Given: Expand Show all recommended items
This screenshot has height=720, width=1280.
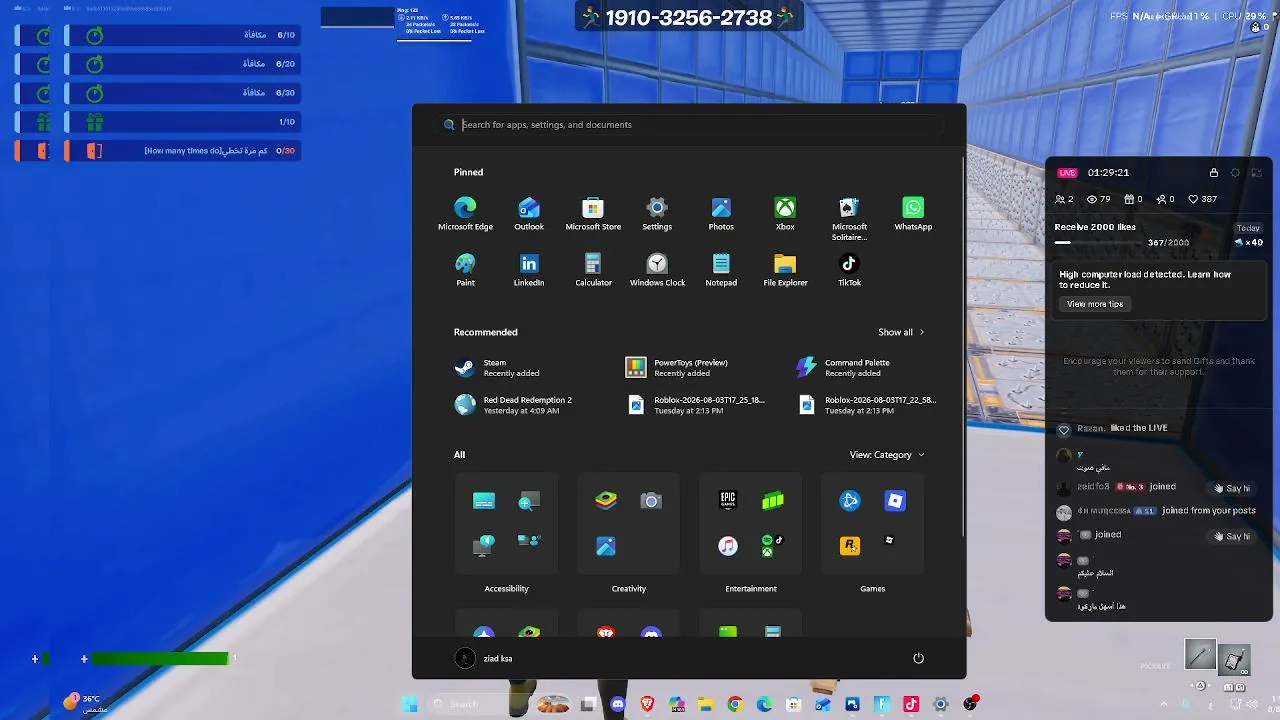Looking at the screenshot, I should click(901, 332).
